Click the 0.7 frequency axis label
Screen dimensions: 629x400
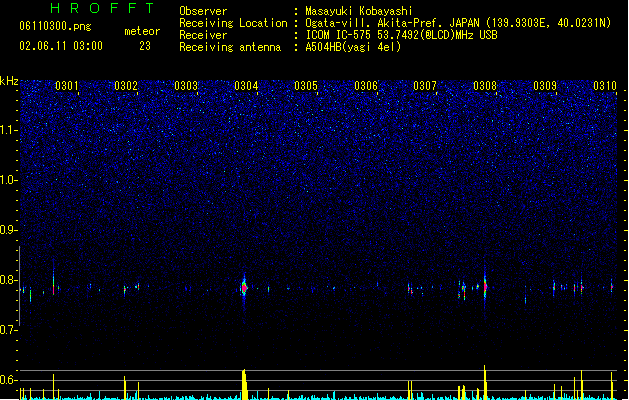pos(9,330)
